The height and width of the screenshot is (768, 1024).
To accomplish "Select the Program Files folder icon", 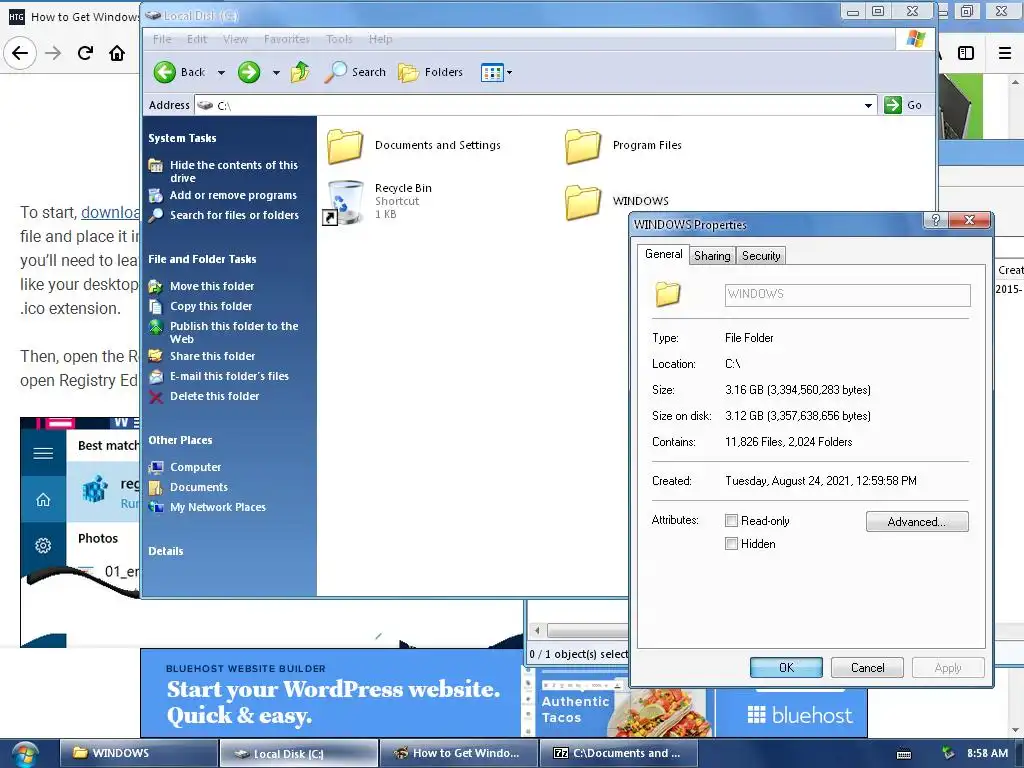I will pos(583,146).
